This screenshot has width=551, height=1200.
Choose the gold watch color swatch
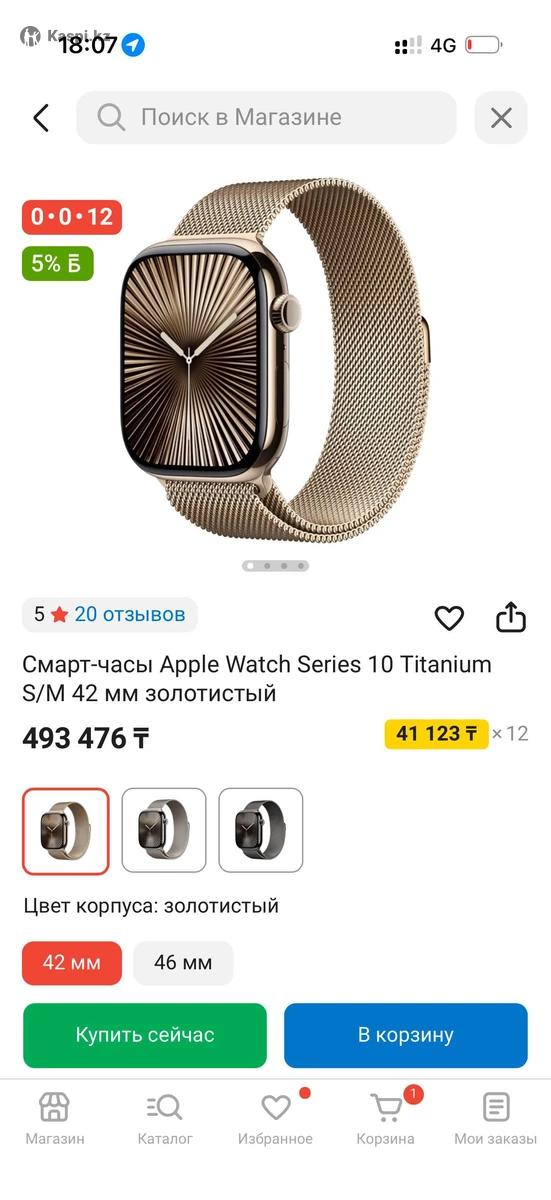pos(66,830)
